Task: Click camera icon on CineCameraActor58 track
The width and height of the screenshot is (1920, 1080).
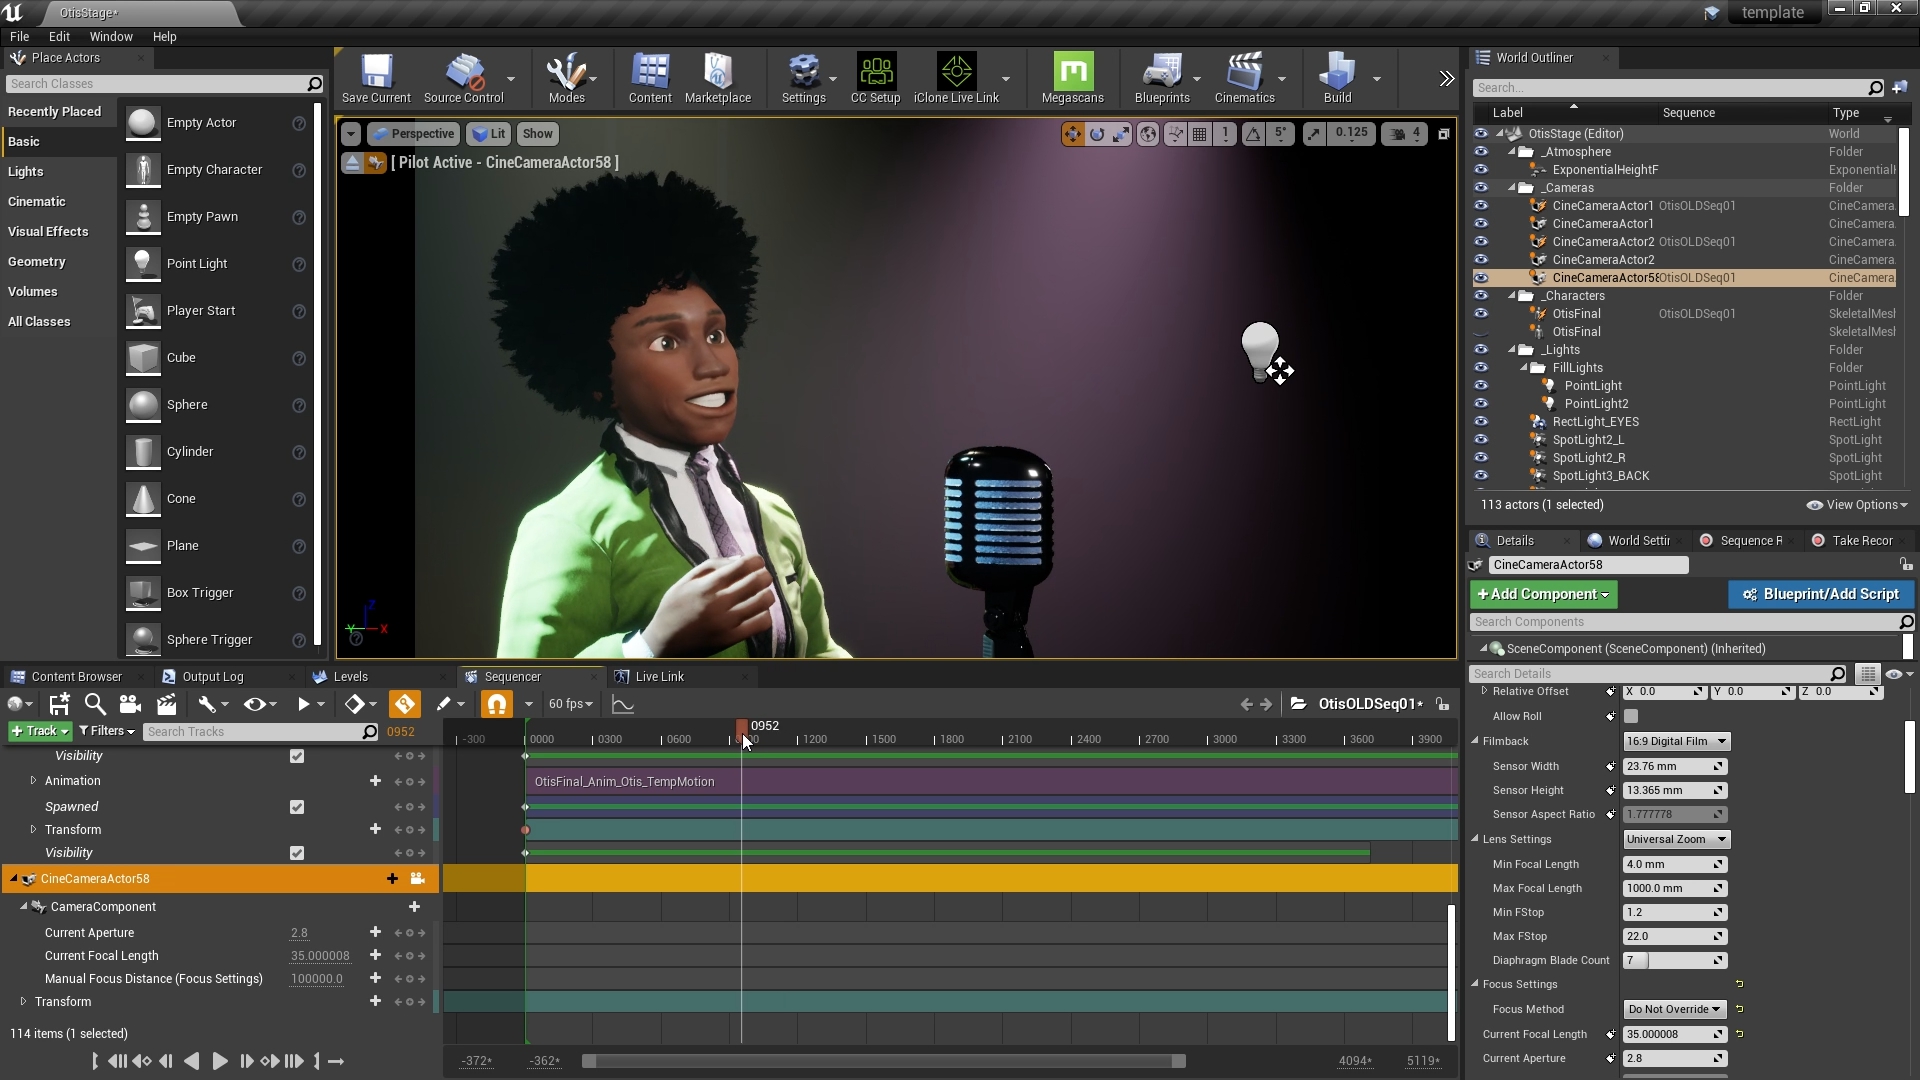Action: click(x=418, y=879)
